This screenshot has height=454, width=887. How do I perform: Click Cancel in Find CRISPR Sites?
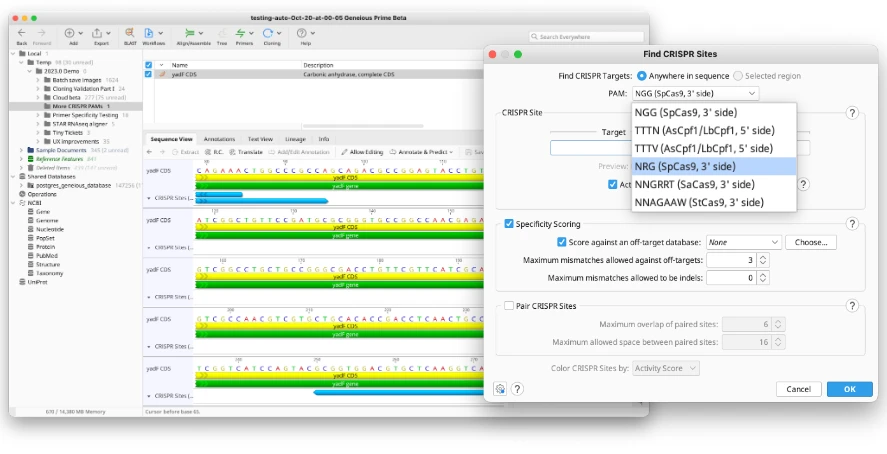pyautogui.click(x=798, y=389)
